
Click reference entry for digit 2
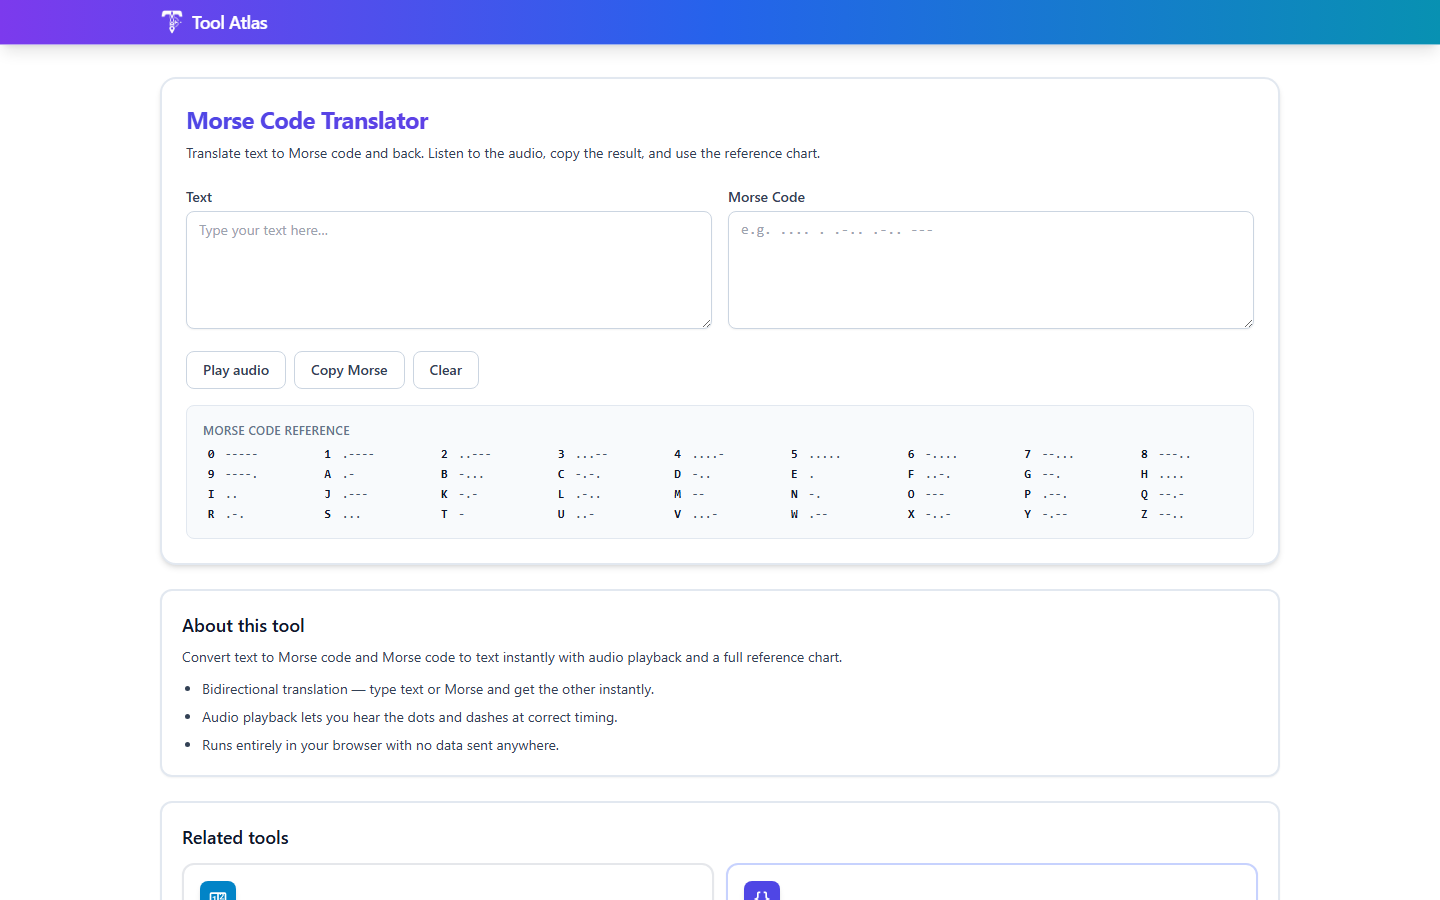(x=466, y=454)
